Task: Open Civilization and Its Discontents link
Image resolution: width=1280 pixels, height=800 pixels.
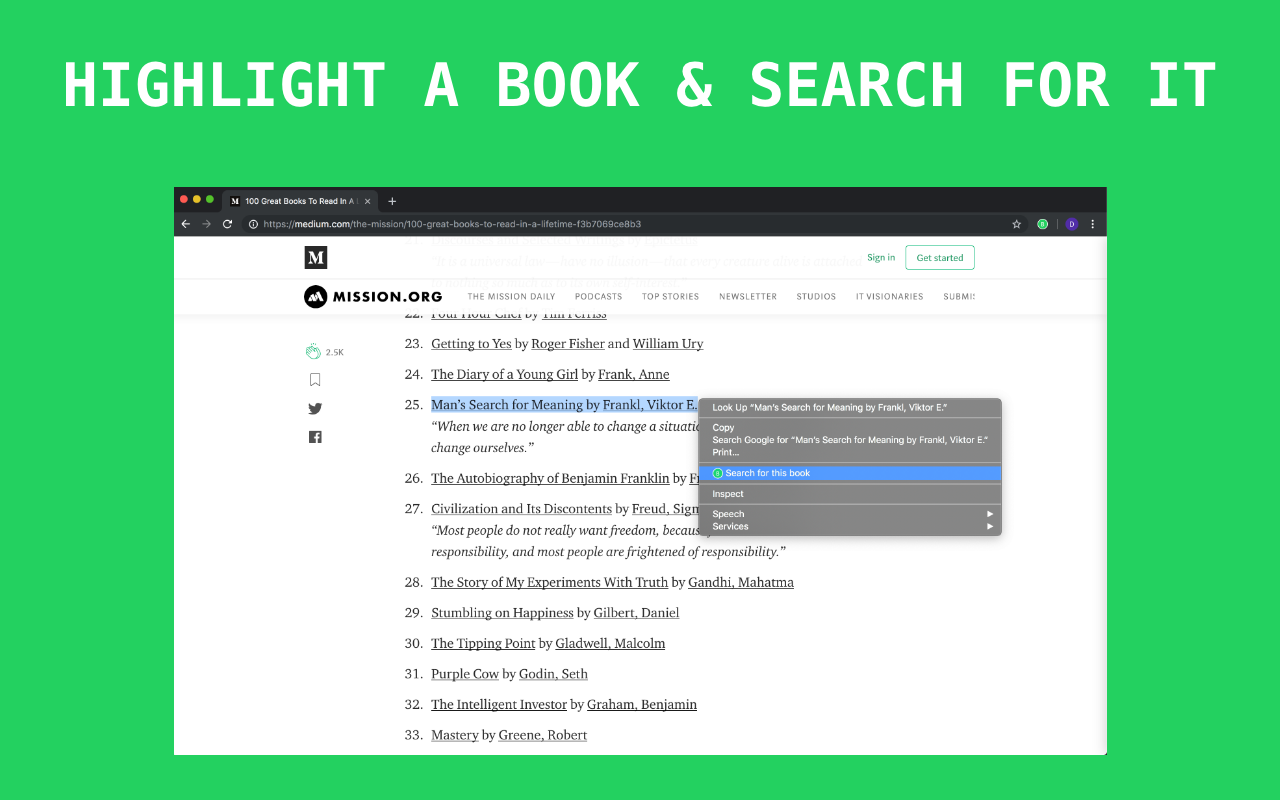Action: click(521, 509)
